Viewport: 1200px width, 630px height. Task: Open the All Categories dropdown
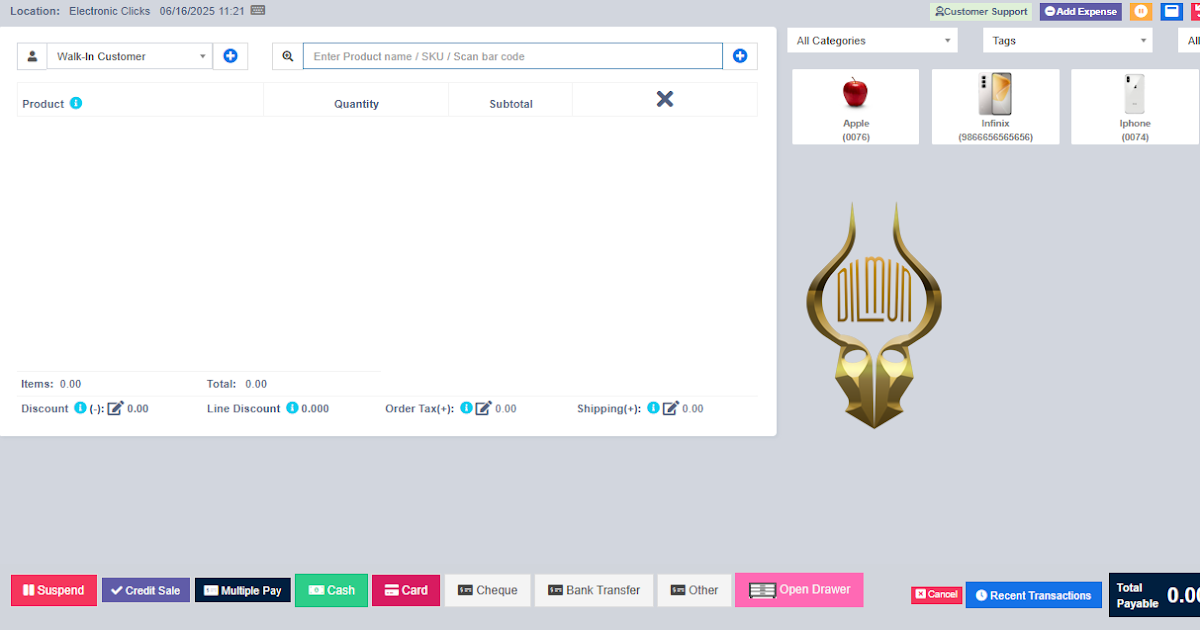(x=872, y=40)
